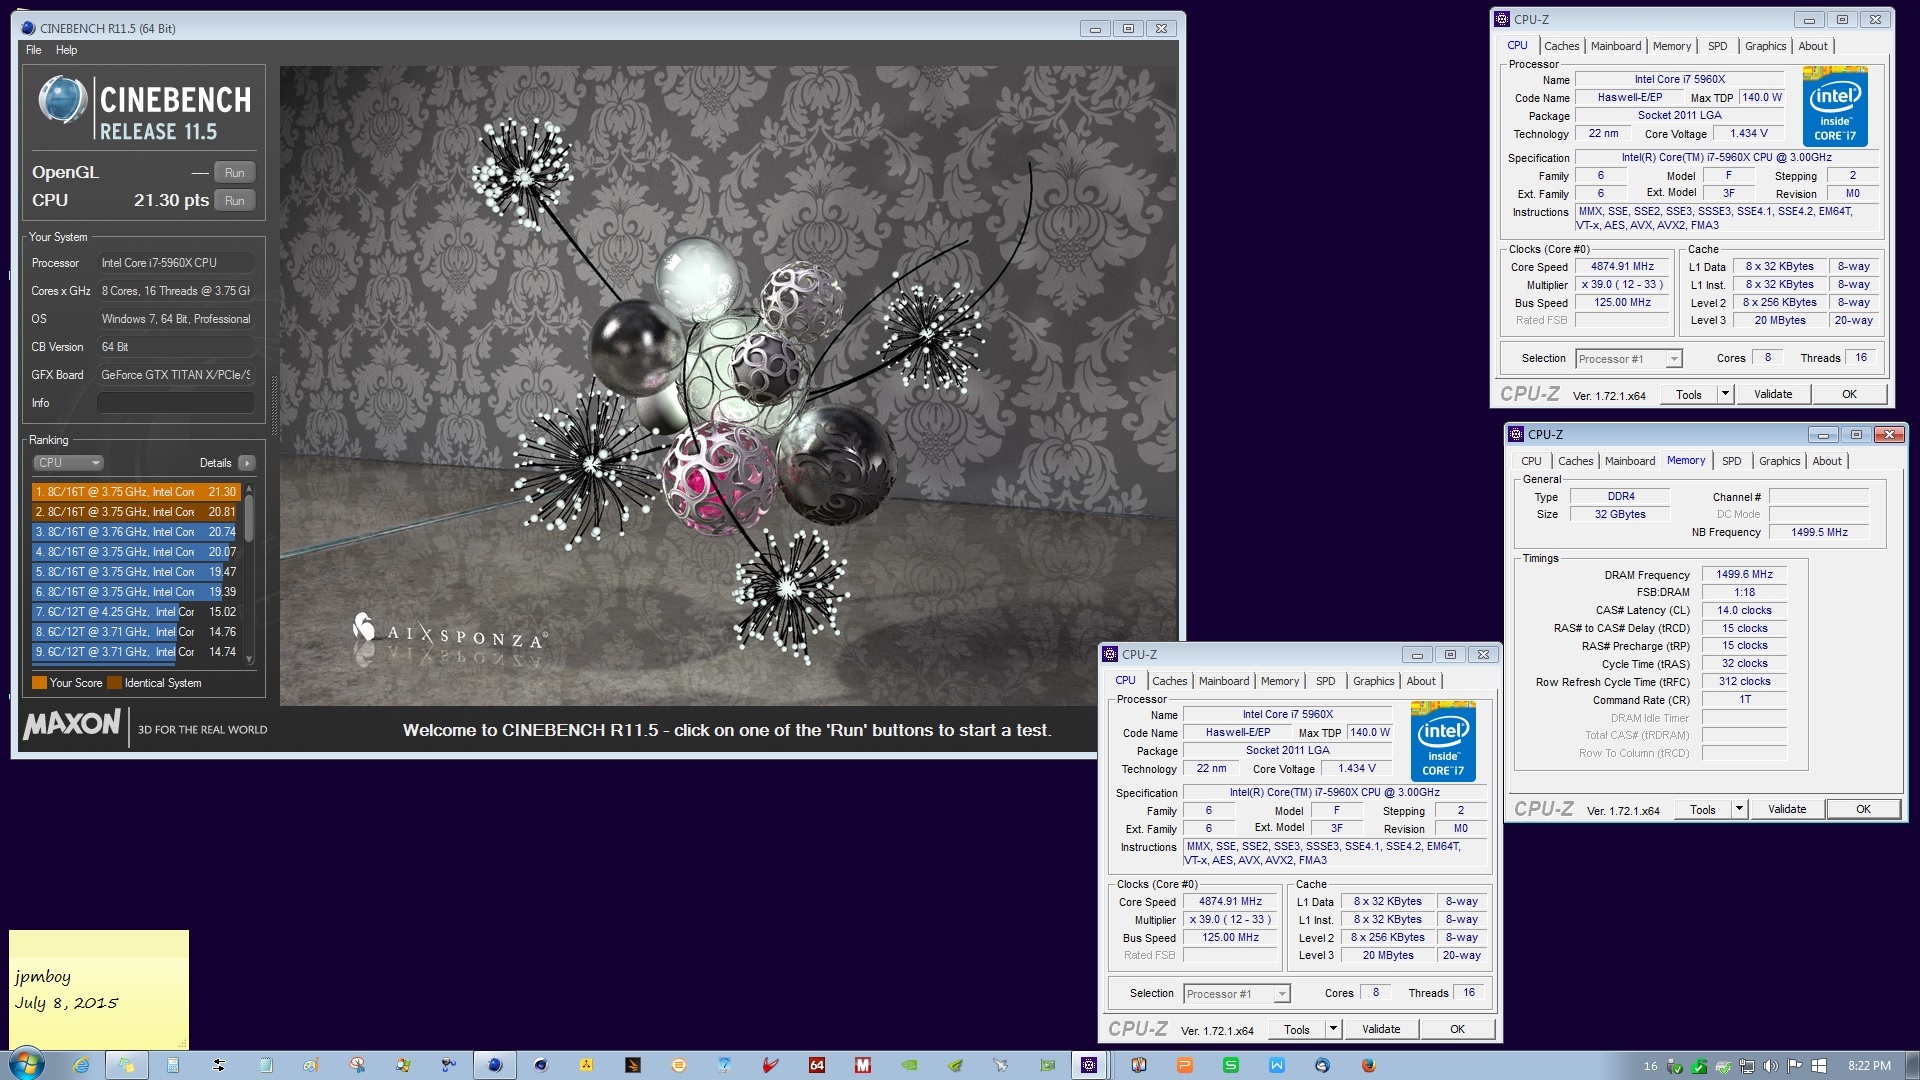Click OK in the Memory CPU-Z window
This screenshot has height=1080, width=1920.
tap(1863, 809)
